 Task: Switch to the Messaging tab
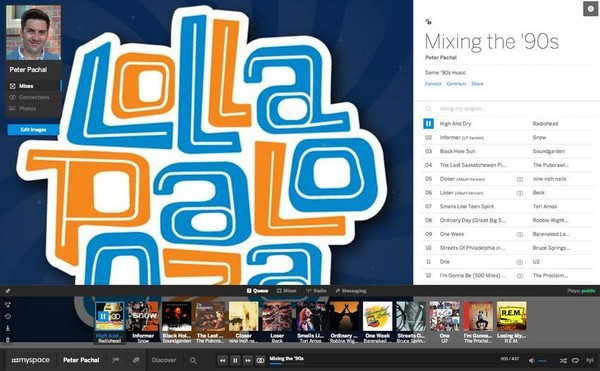351,291
